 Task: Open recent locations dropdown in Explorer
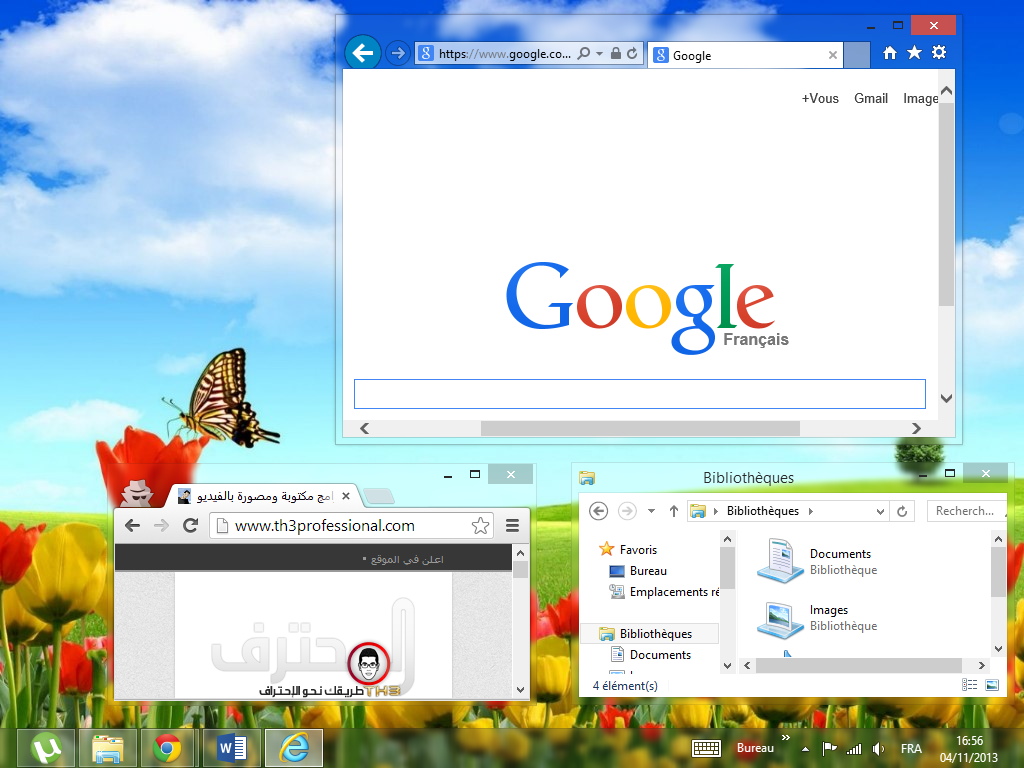[x=651, y=511]
